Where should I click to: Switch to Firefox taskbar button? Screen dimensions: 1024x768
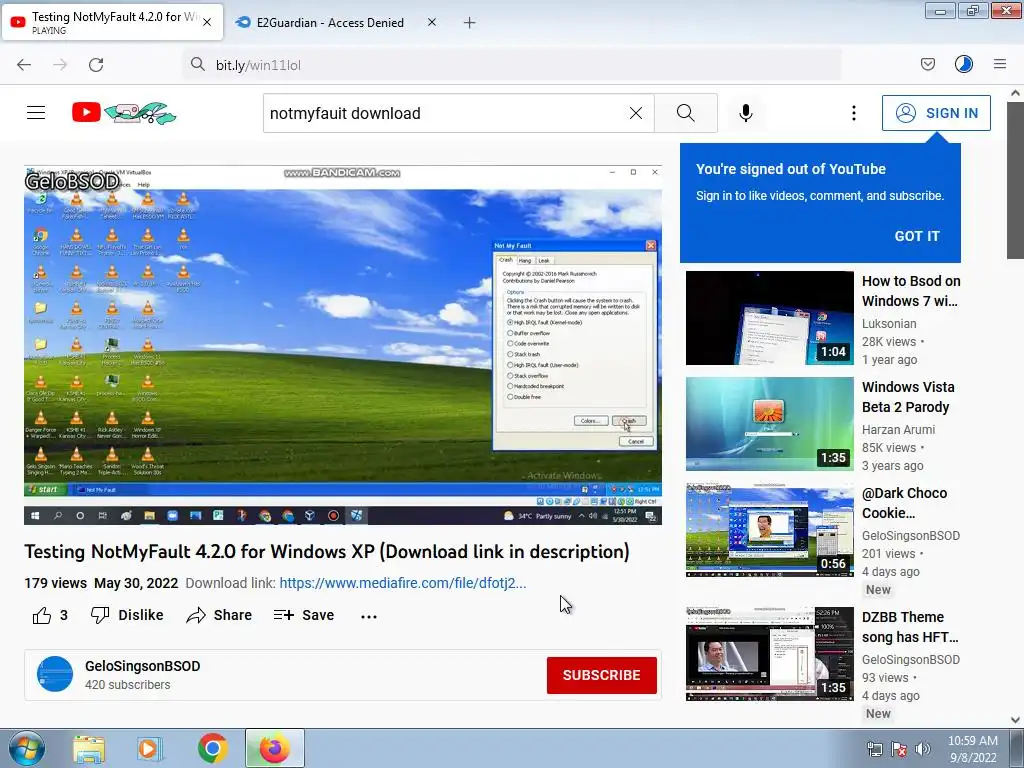click(275, 748)
